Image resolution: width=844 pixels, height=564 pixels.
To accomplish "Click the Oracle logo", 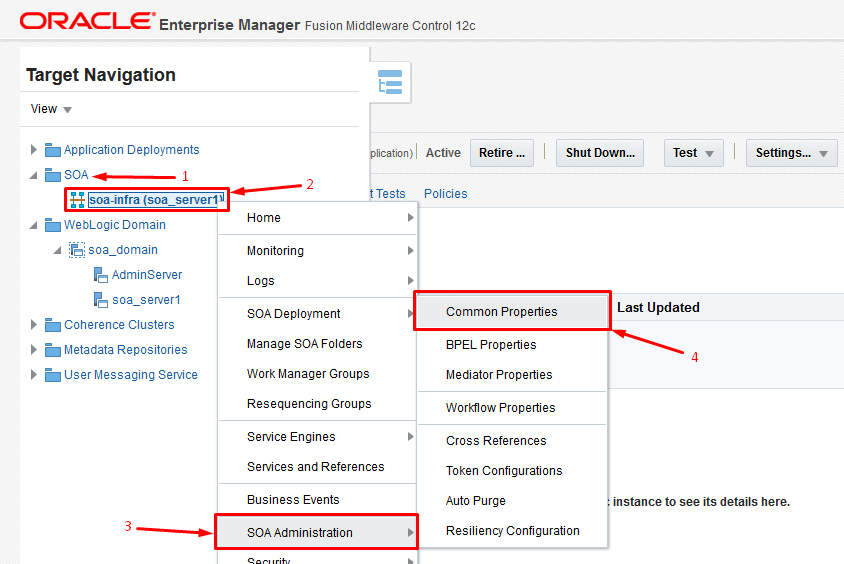I will click(x=88, y=20).
